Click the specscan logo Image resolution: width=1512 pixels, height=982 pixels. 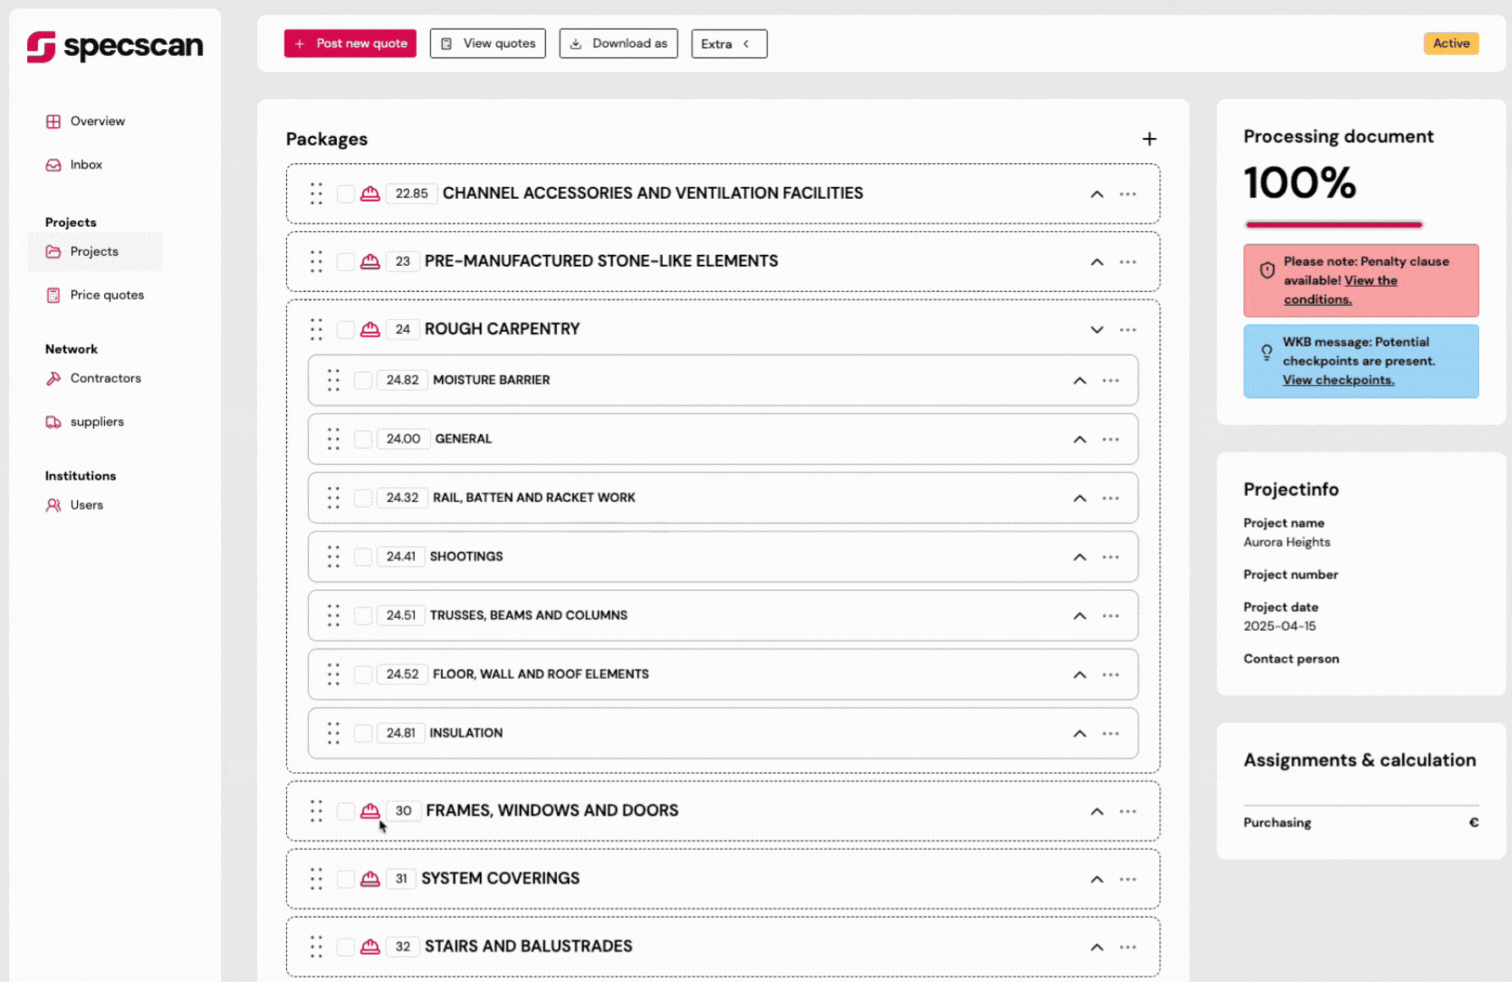(114, 46)
